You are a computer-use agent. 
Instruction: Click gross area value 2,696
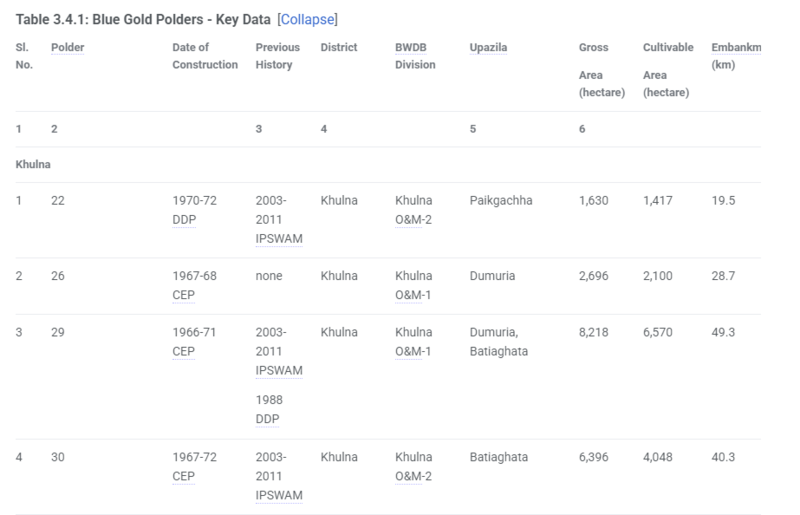[x=593, y=276]
